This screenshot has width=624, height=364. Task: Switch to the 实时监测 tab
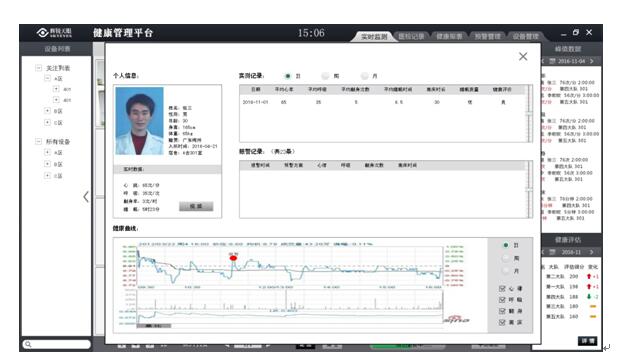click(x=373, y=37)
